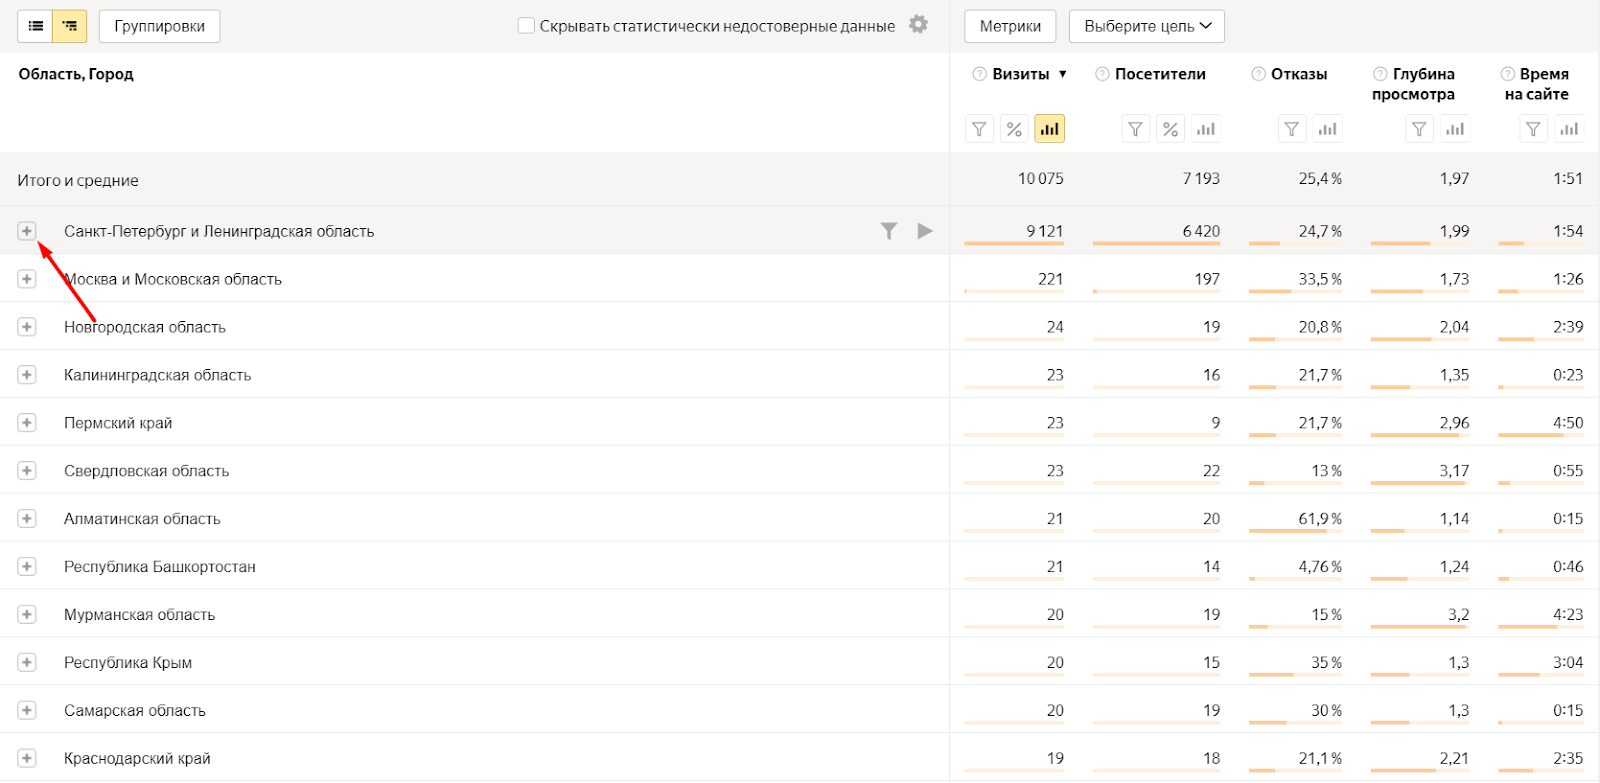Filter by Санкт-Петербург row funnel icon
This screenshot has height=783, width=1600.
tap(888, 231)
